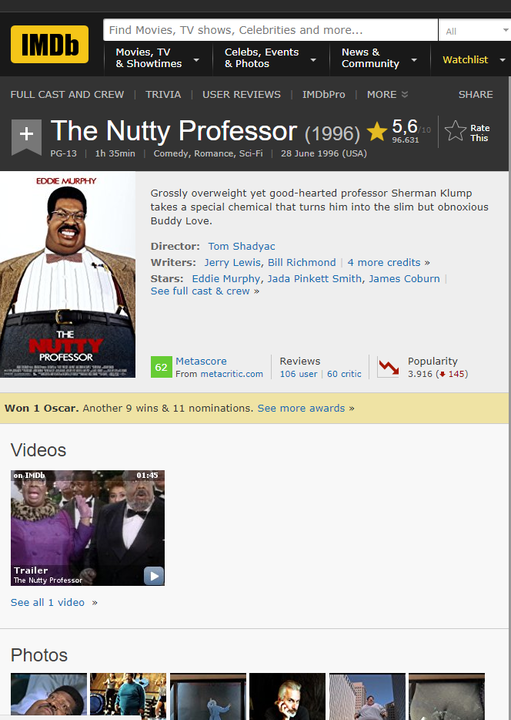Click in the Find Movies search field

[270, 30]
